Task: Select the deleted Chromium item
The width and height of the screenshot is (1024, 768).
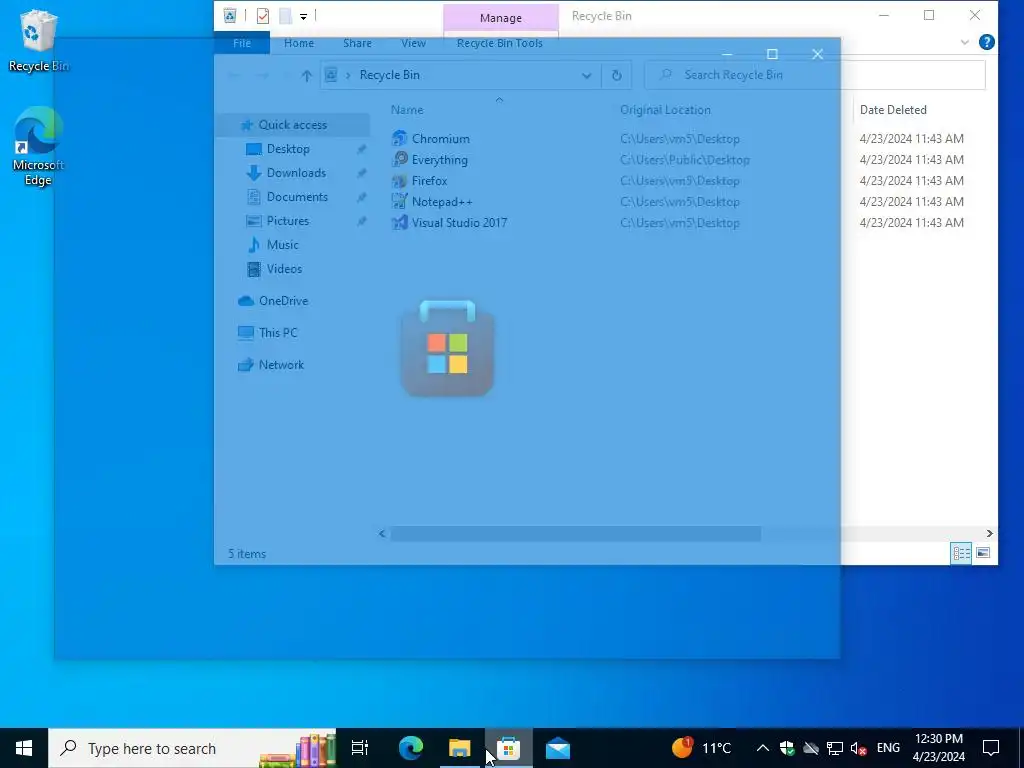Action: [x=440, y=138]
